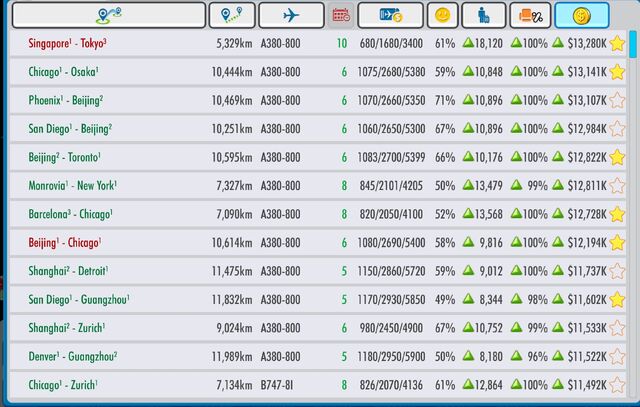Unfavorite the San Diego - Guangzhou route star

click(617, 300)
